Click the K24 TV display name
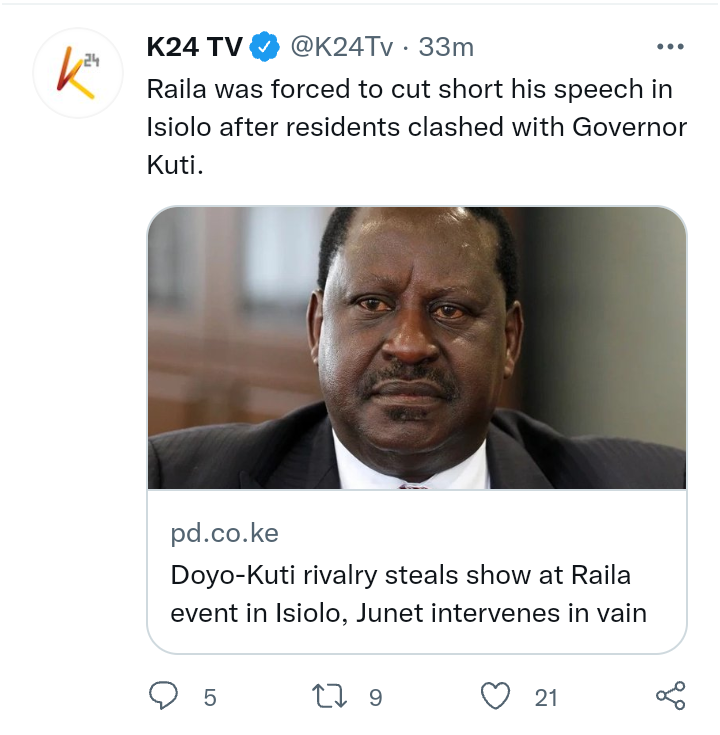Viewport: 720px width, 735px height. (195, 47)
